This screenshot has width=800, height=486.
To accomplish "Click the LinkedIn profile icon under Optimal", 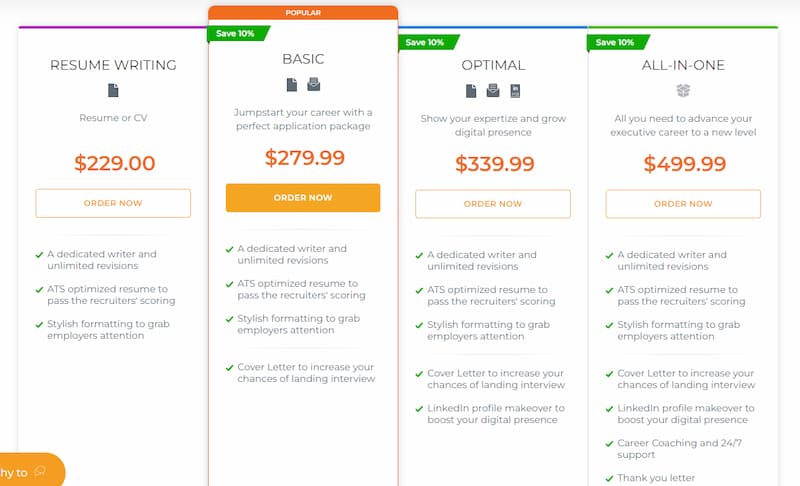I will tap(515, 91).
